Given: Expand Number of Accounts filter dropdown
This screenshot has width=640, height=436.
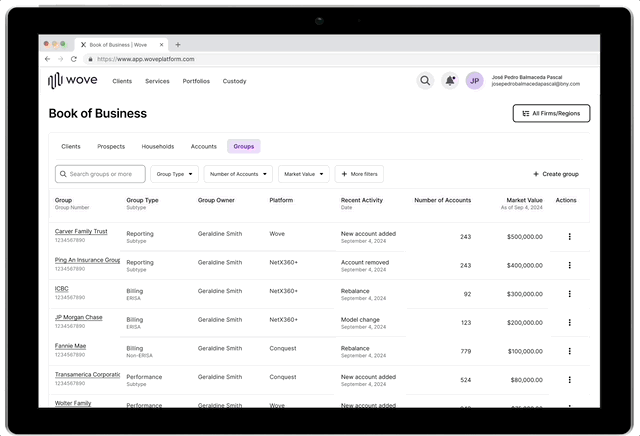Looking at the screenshot, I should coord(238,174).
